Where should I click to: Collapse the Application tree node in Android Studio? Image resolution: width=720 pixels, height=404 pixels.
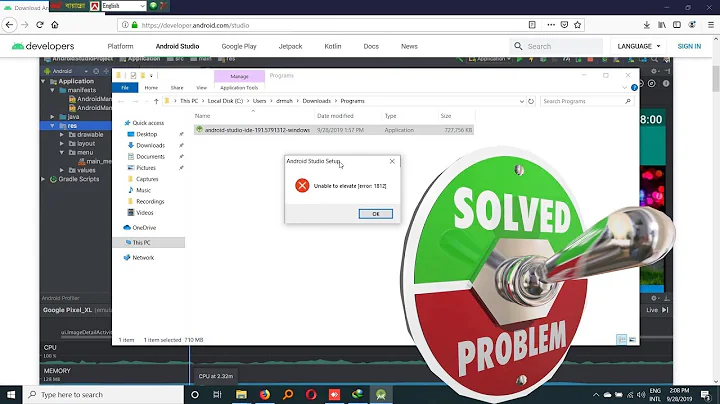[43, 81]
